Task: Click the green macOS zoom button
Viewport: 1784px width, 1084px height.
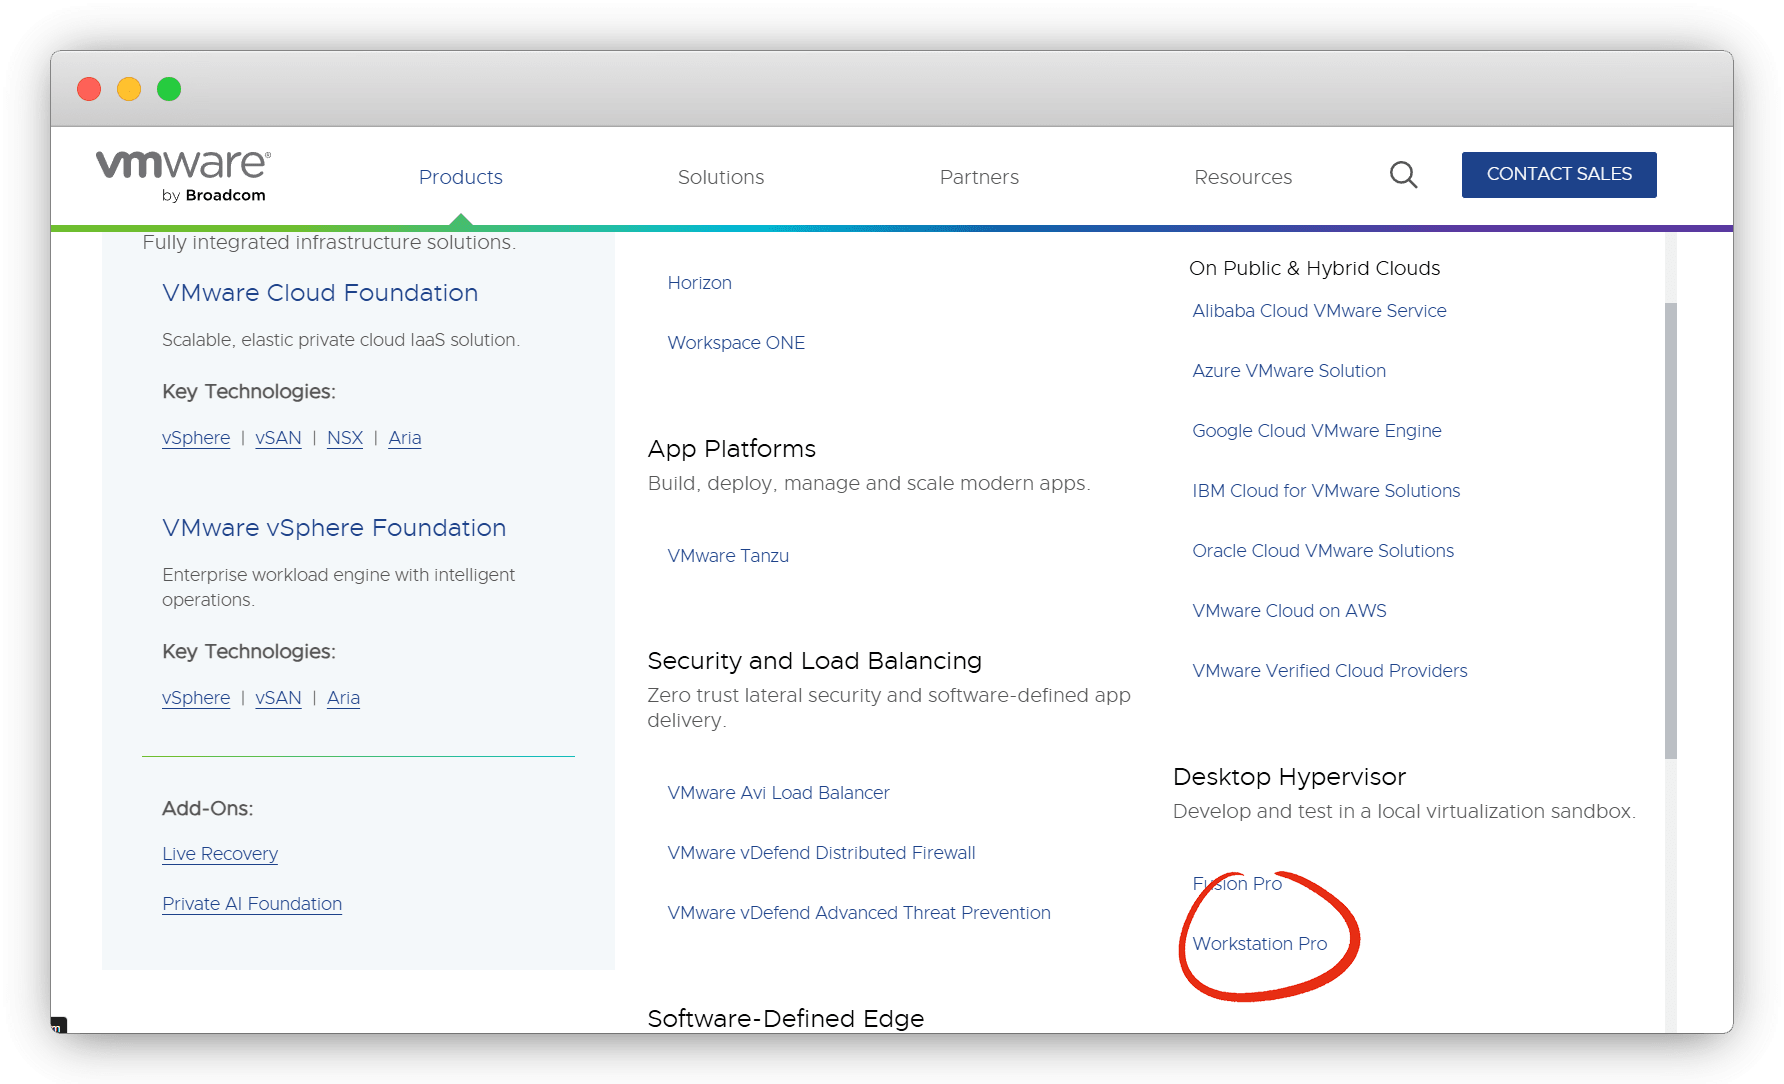Action: point(169,89)
